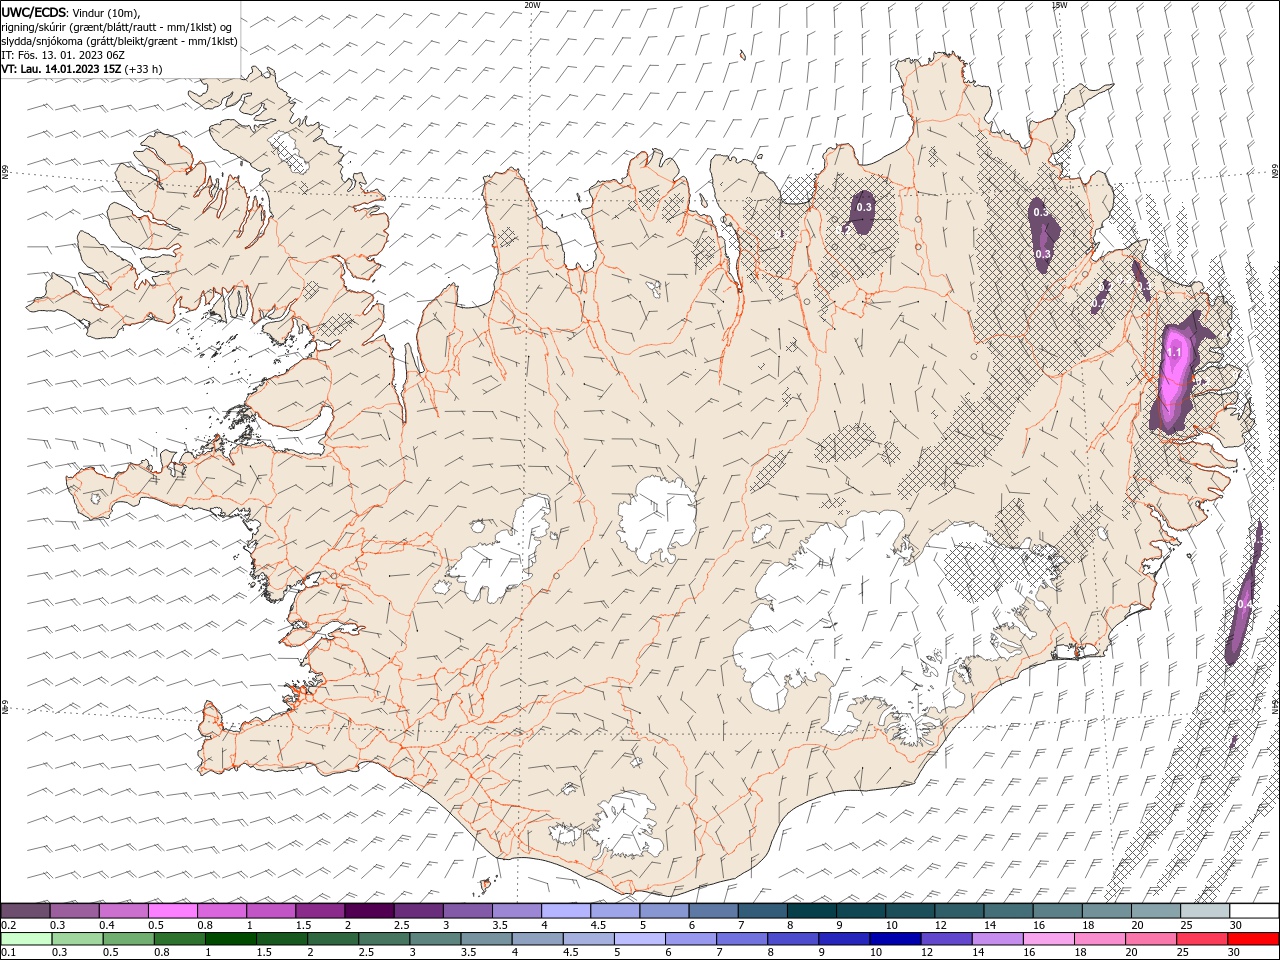Select the darkest purple swatch labeled 2 in the snow legend
Screen dimensions: 1280x960
point(368,911)
